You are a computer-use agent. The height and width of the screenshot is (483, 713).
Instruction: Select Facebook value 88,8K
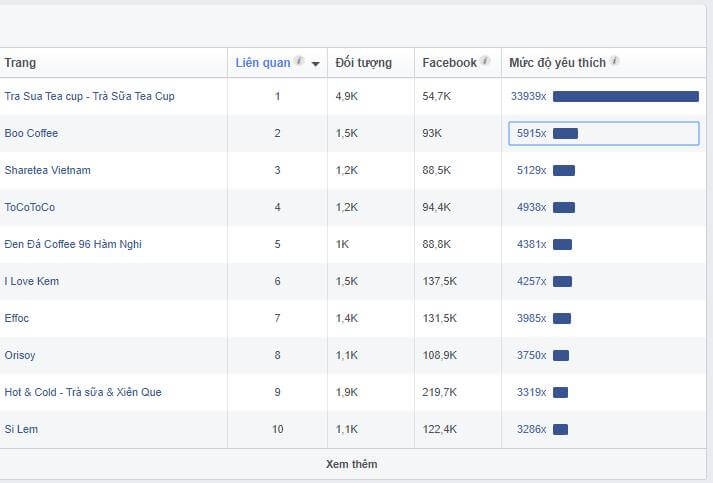(437, 244)
